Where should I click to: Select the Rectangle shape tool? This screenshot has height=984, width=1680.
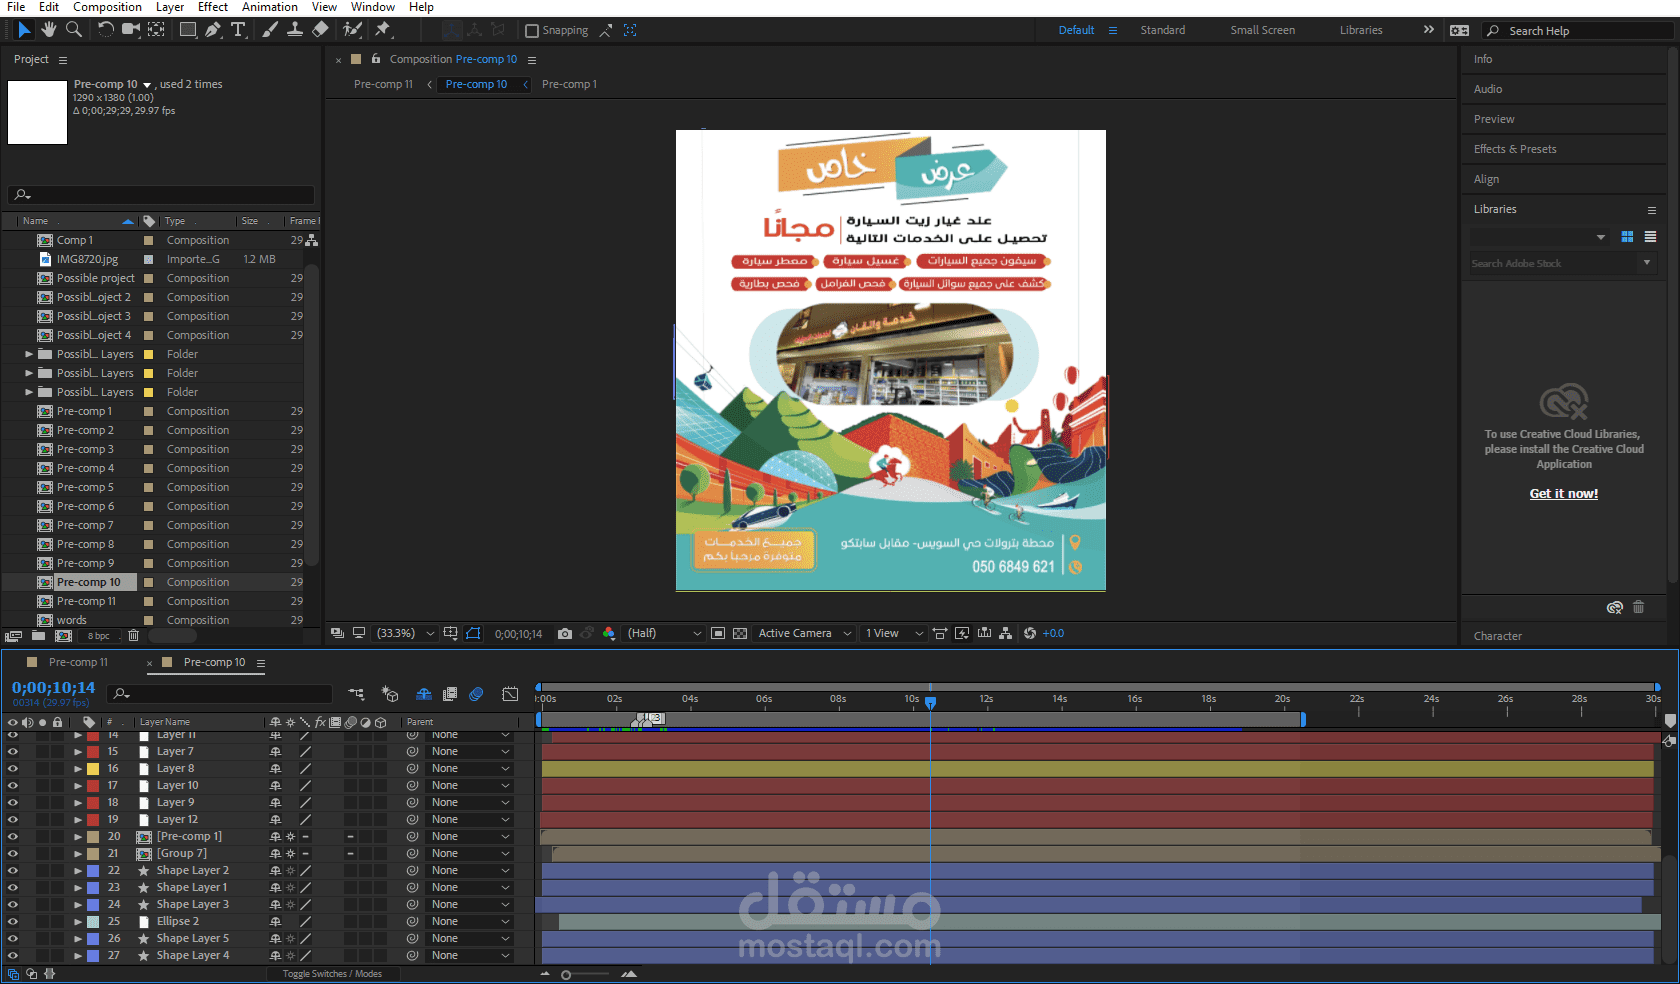coord(187,30)
